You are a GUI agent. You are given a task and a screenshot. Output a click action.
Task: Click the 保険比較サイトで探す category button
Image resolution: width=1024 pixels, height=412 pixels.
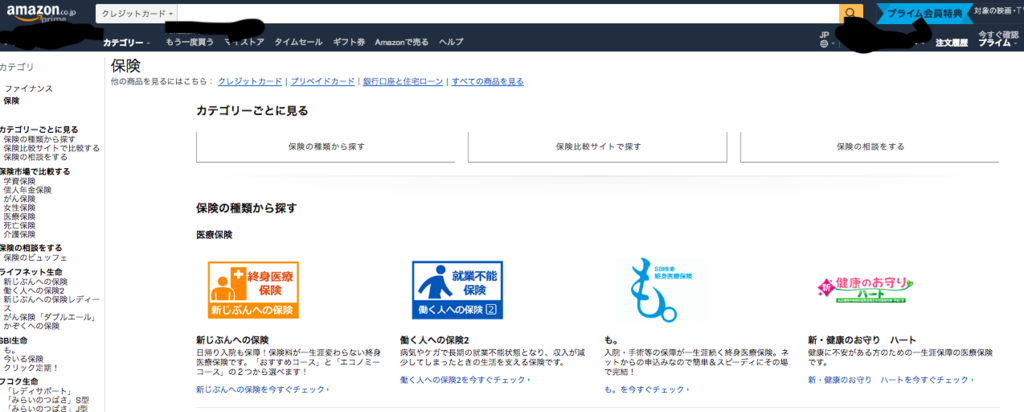(598, 147)
